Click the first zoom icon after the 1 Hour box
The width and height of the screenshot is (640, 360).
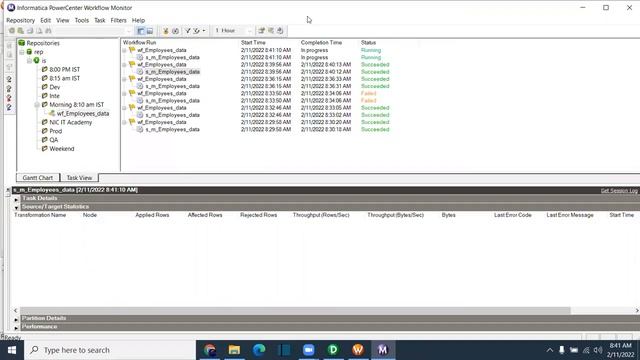(x=262, y=31)
